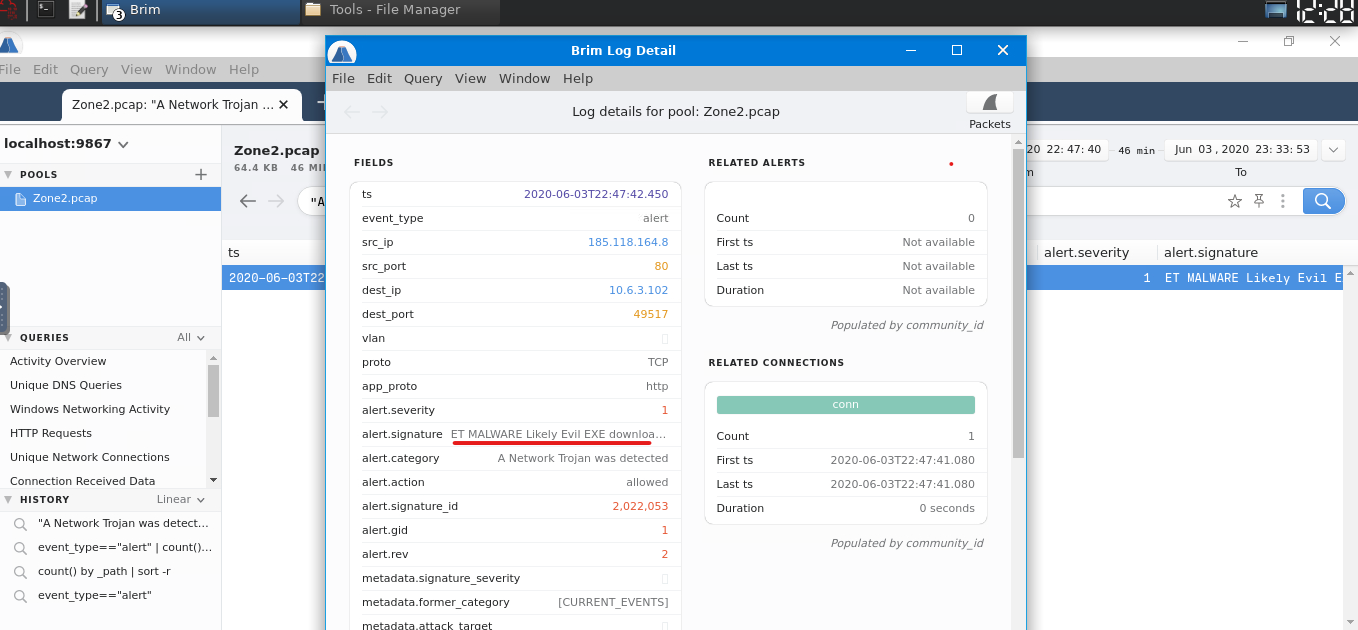1358x630 pixels.
Task: Click dest_ip value 10.6.3.102
Action: pos(638,290)
